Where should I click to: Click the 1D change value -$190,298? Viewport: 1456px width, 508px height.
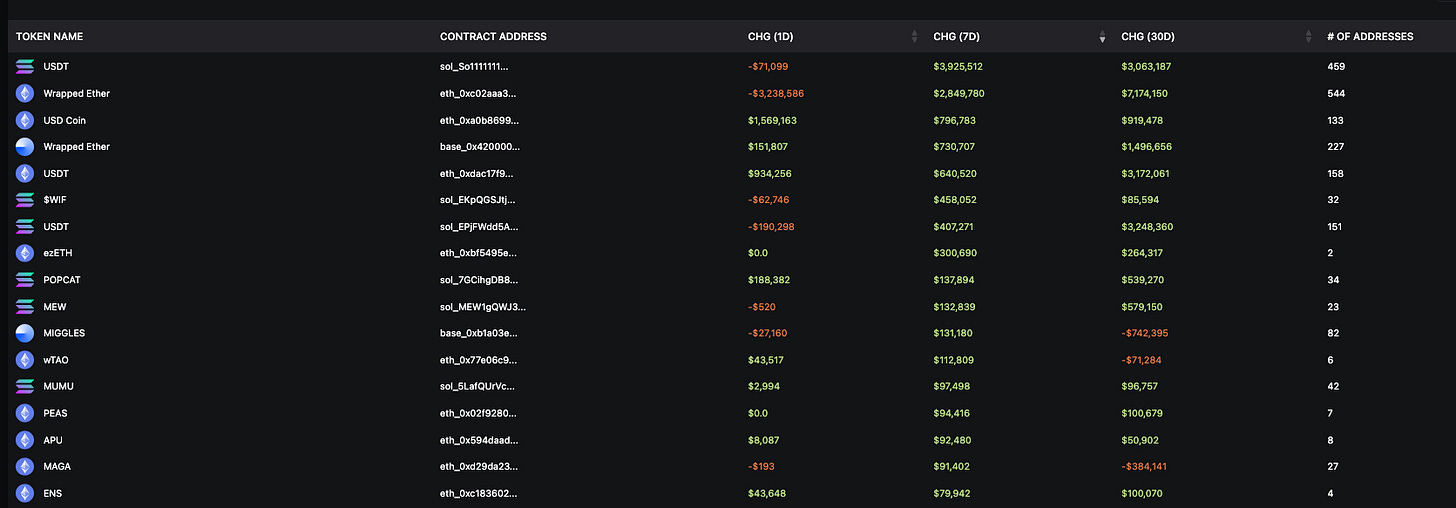(x=773, y=227)
